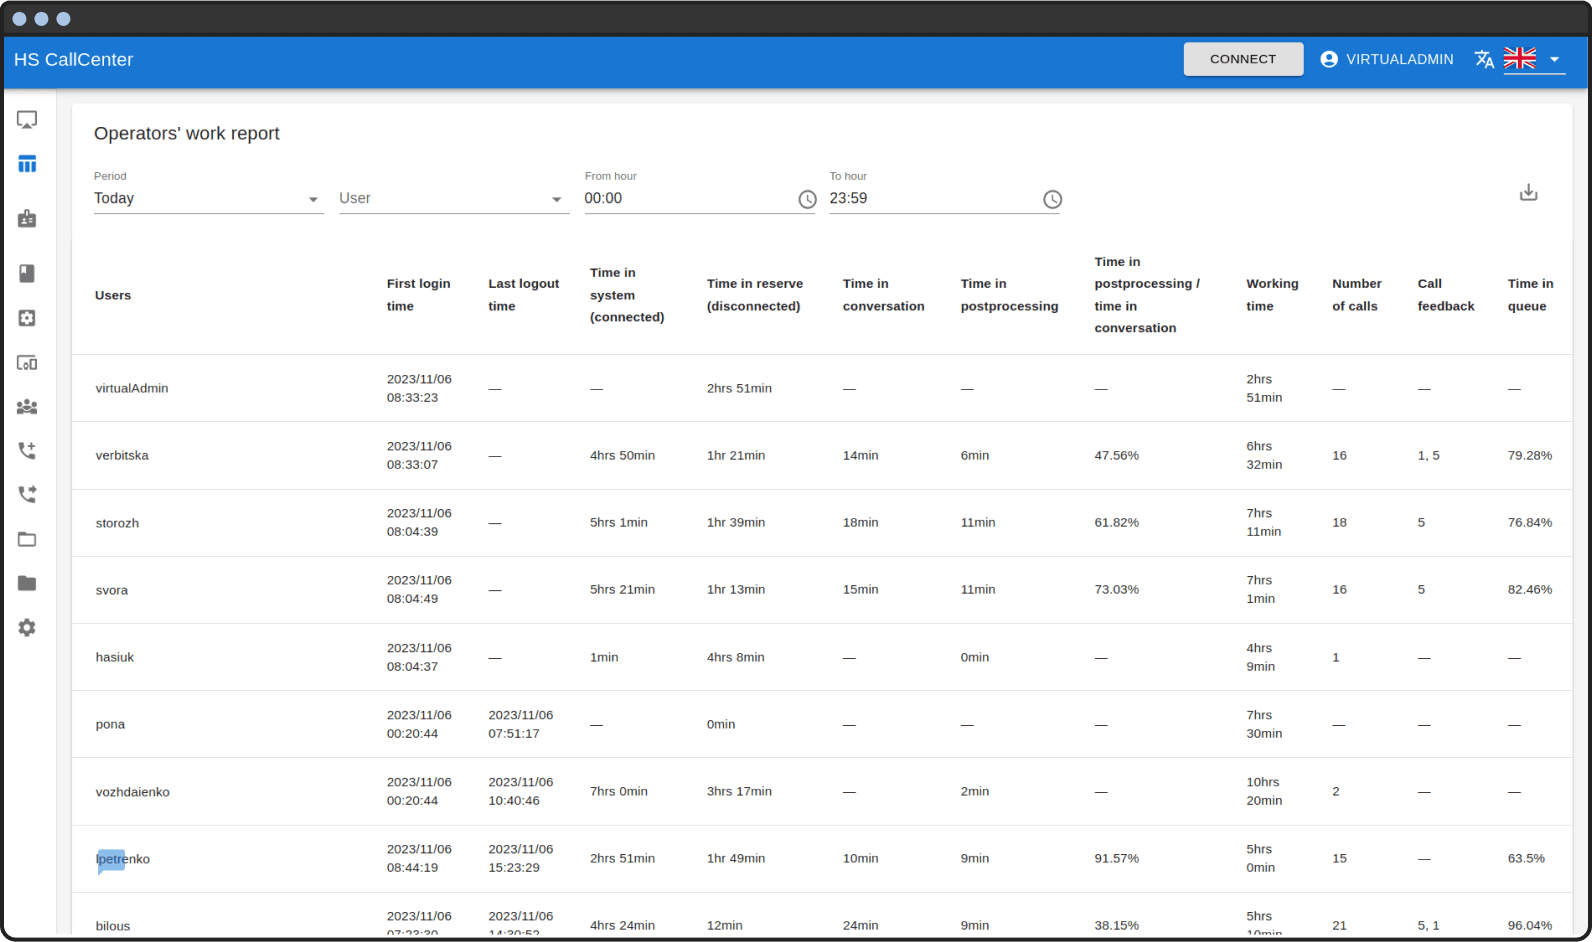Open the User filter dropdown
The width and height of the screenshot is (1592, 942).
tap(452, 199)
